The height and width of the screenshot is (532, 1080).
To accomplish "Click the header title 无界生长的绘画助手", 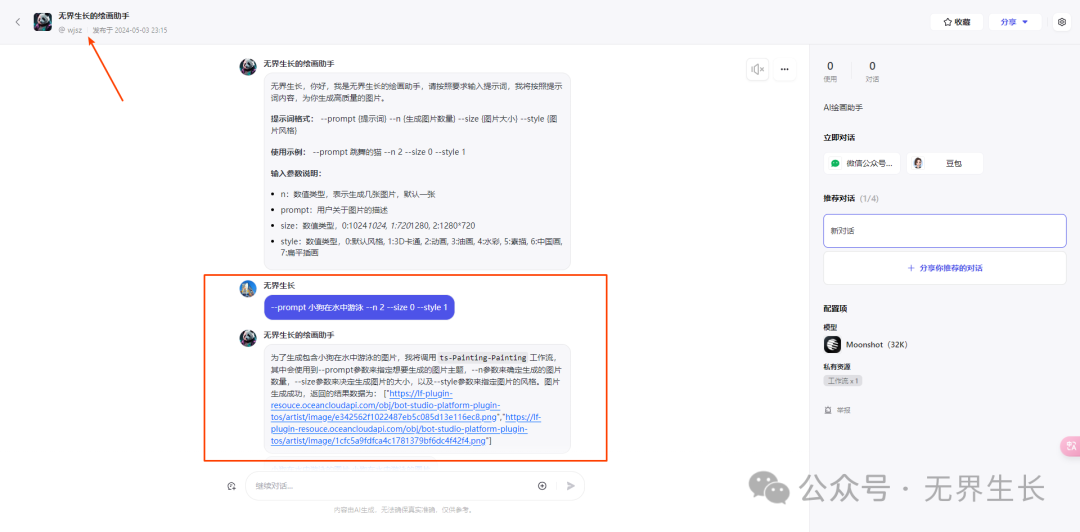I will click(94, 15).
